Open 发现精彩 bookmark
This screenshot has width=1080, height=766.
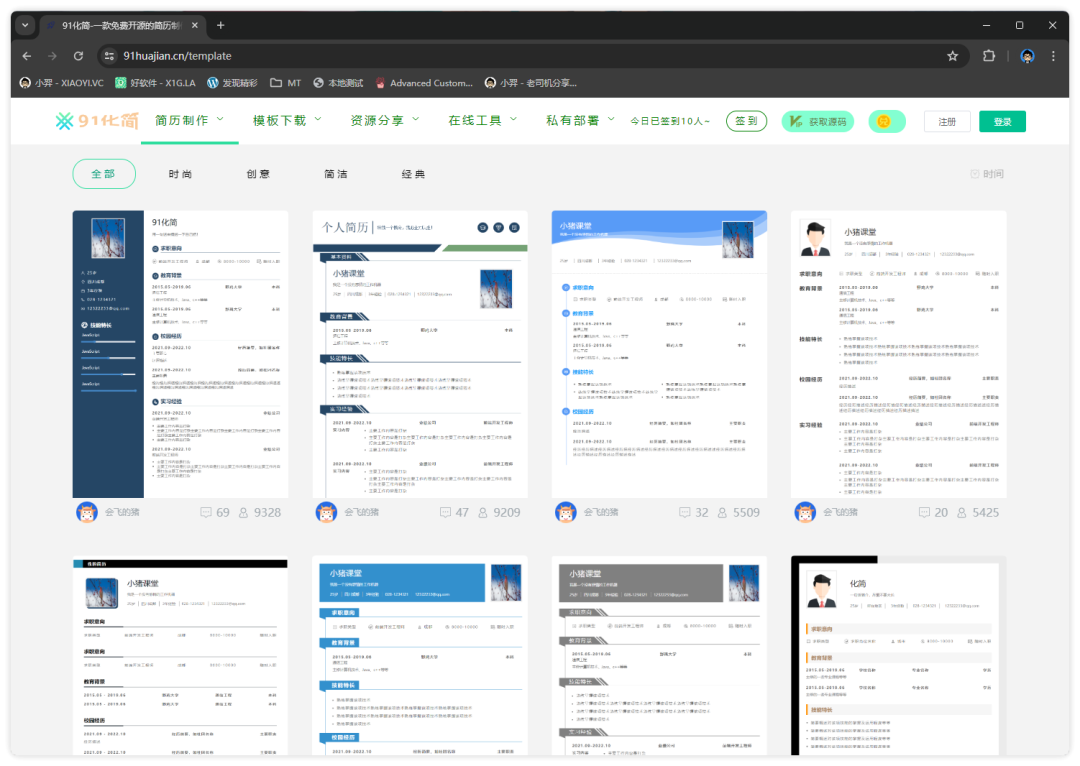click(232, 83)
